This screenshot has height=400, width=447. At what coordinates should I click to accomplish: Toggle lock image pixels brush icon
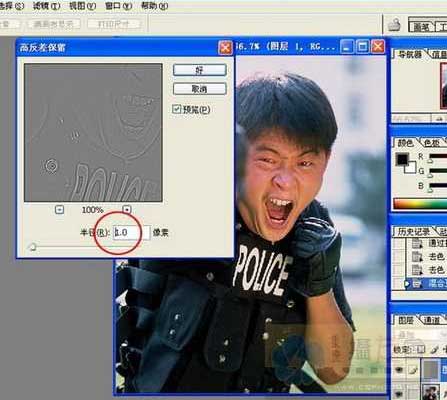[434, 349]
